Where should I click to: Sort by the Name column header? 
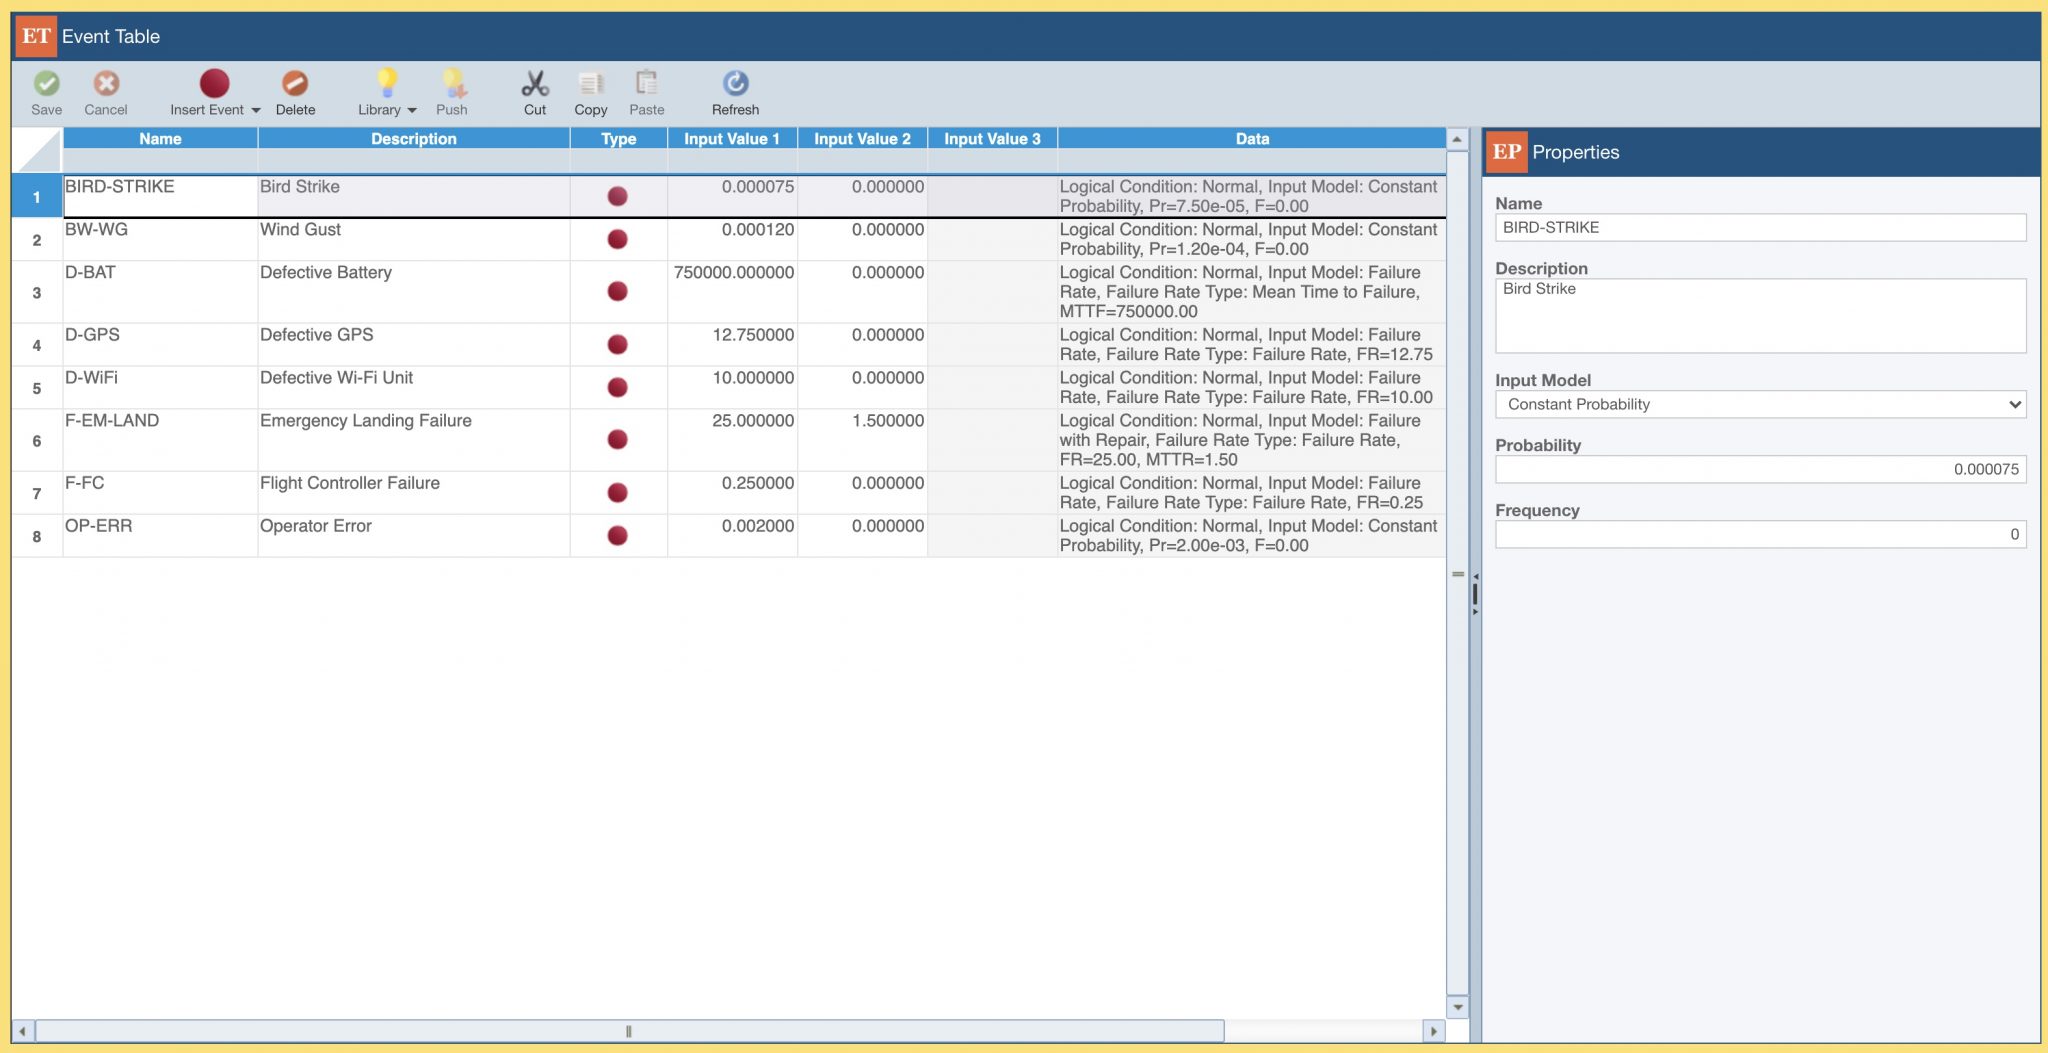point(160,139)
